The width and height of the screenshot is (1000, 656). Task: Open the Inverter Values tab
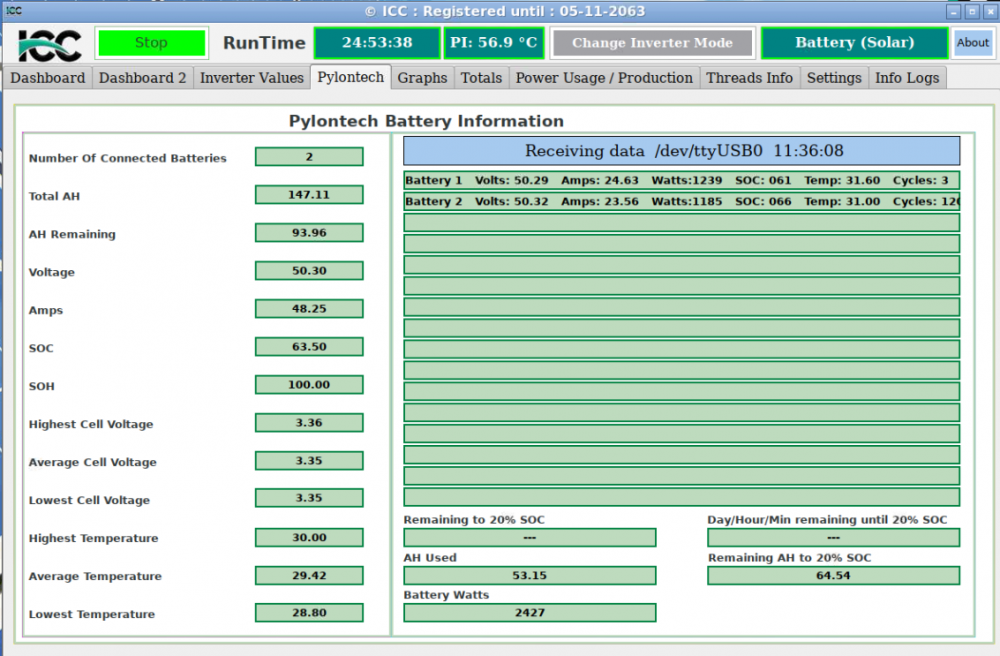[x=252, y=78]
